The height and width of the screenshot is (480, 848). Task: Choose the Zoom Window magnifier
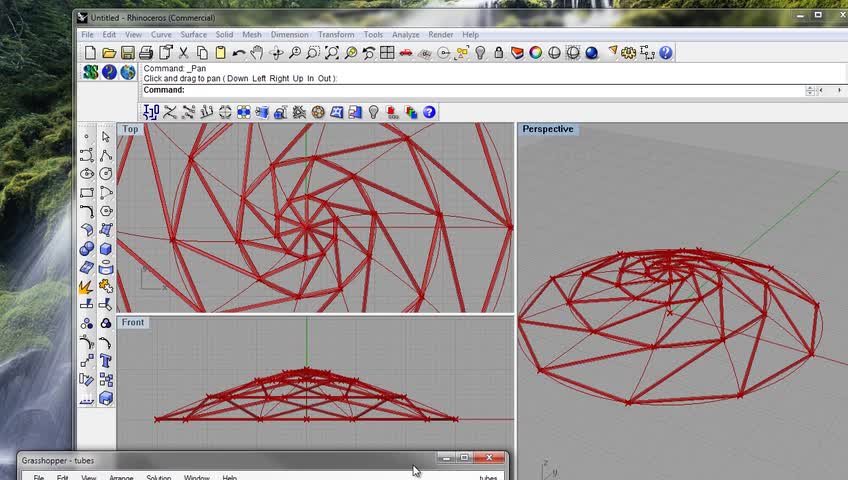[313, 52]
